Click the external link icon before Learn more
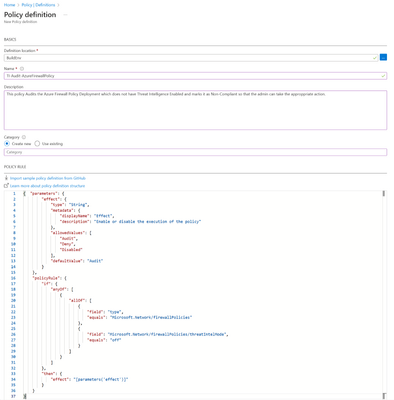 (6, 186)
